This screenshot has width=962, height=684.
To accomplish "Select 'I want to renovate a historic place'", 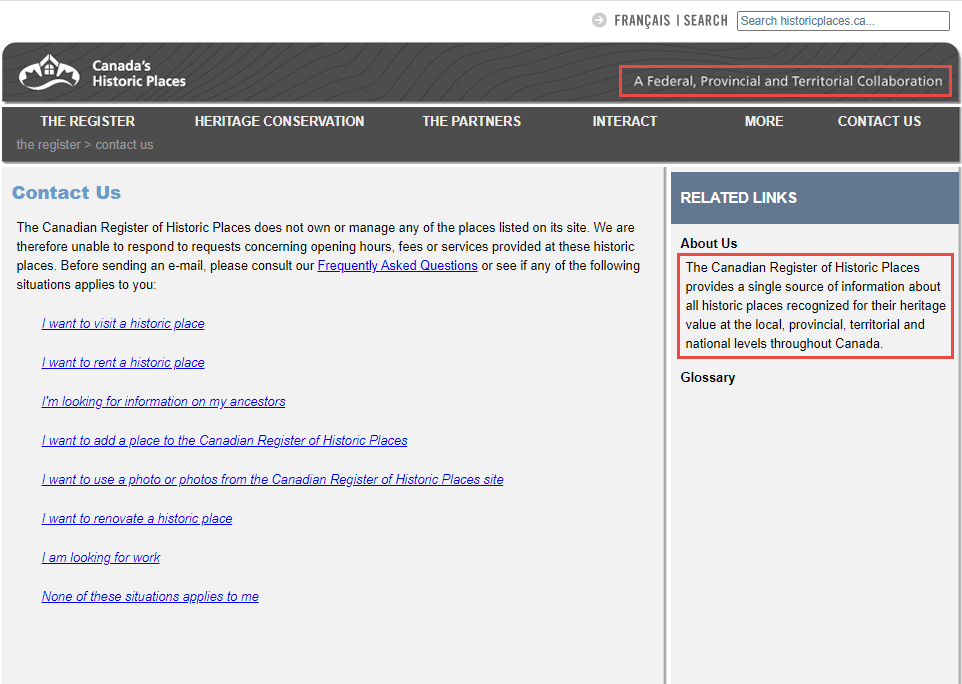I will point(137,519).
